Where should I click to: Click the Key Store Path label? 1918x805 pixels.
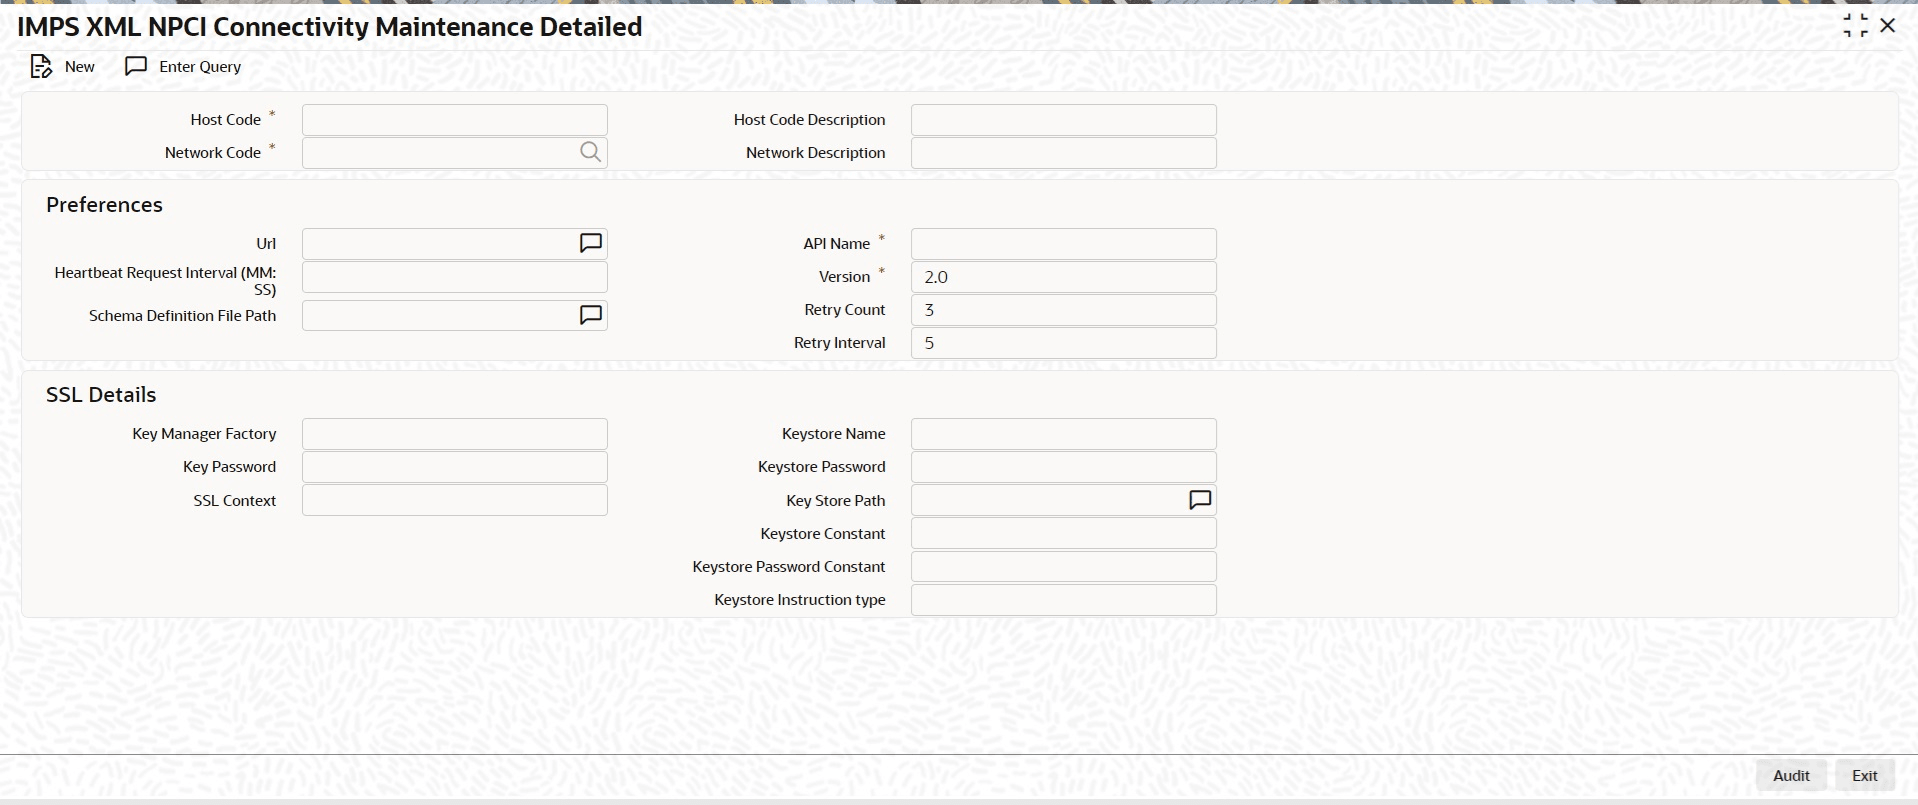836,501
